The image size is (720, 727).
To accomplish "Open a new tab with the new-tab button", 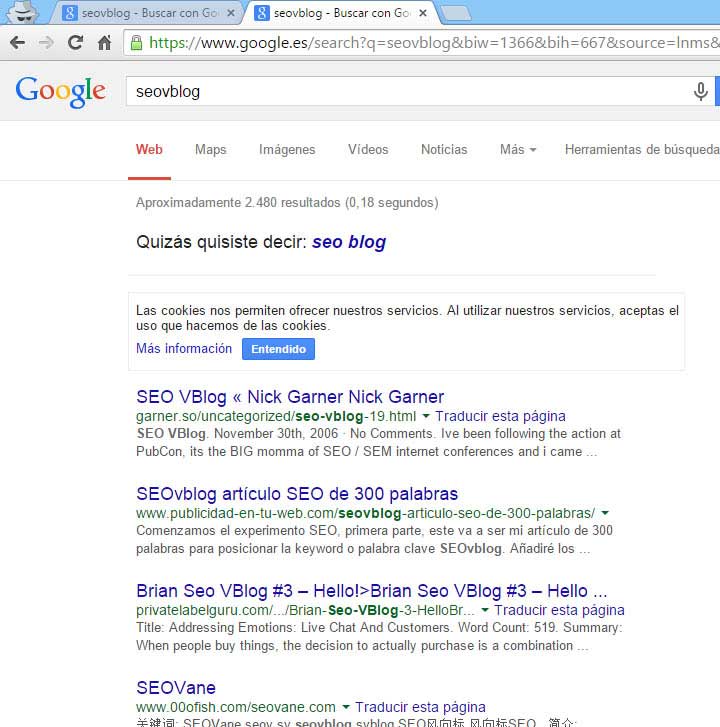I will pos(456,13).
